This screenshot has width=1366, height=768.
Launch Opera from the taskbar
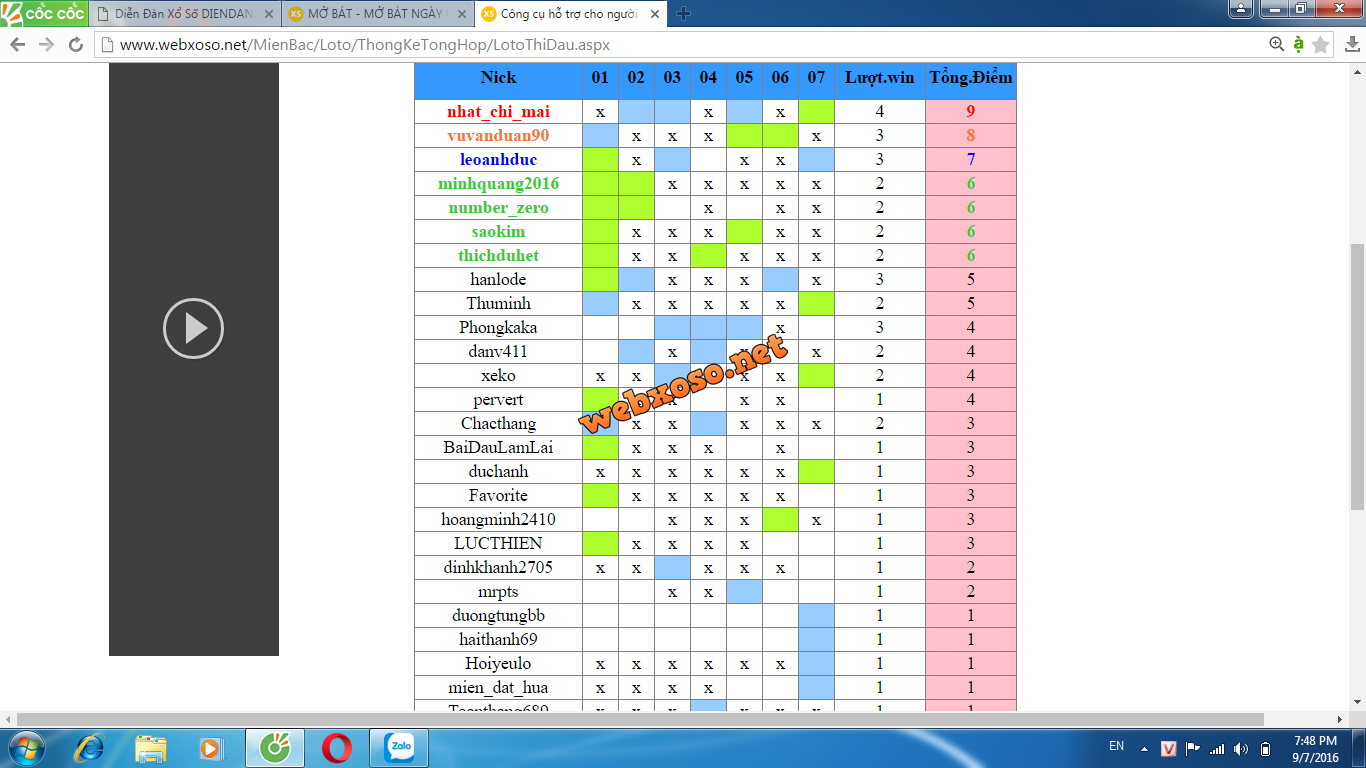pos(337,747)
